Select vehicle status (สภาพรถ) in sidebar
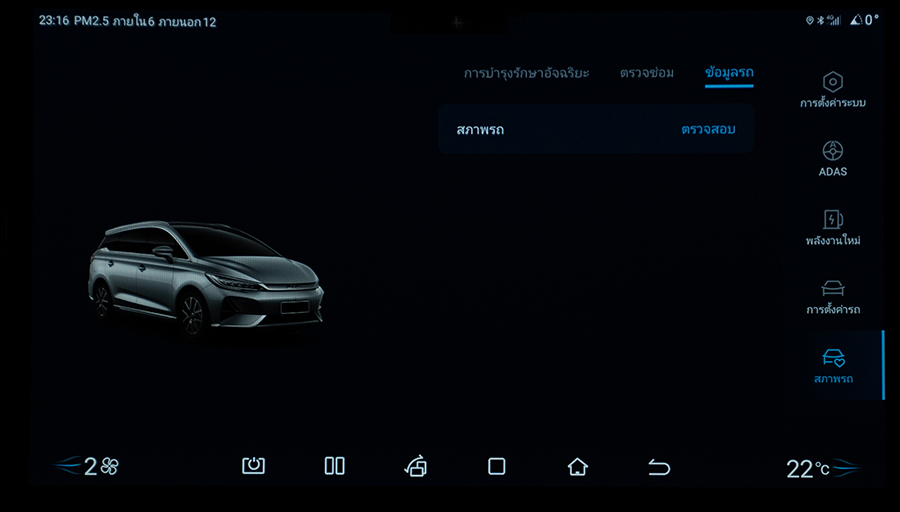 (x=832, y=366)
